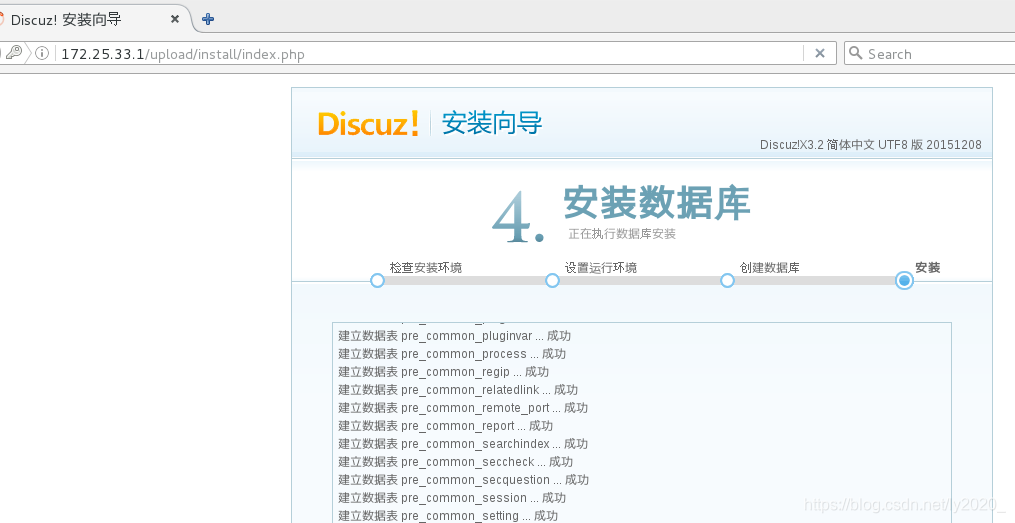Click the Discuz!X3.2 version text

coord(871,145)
